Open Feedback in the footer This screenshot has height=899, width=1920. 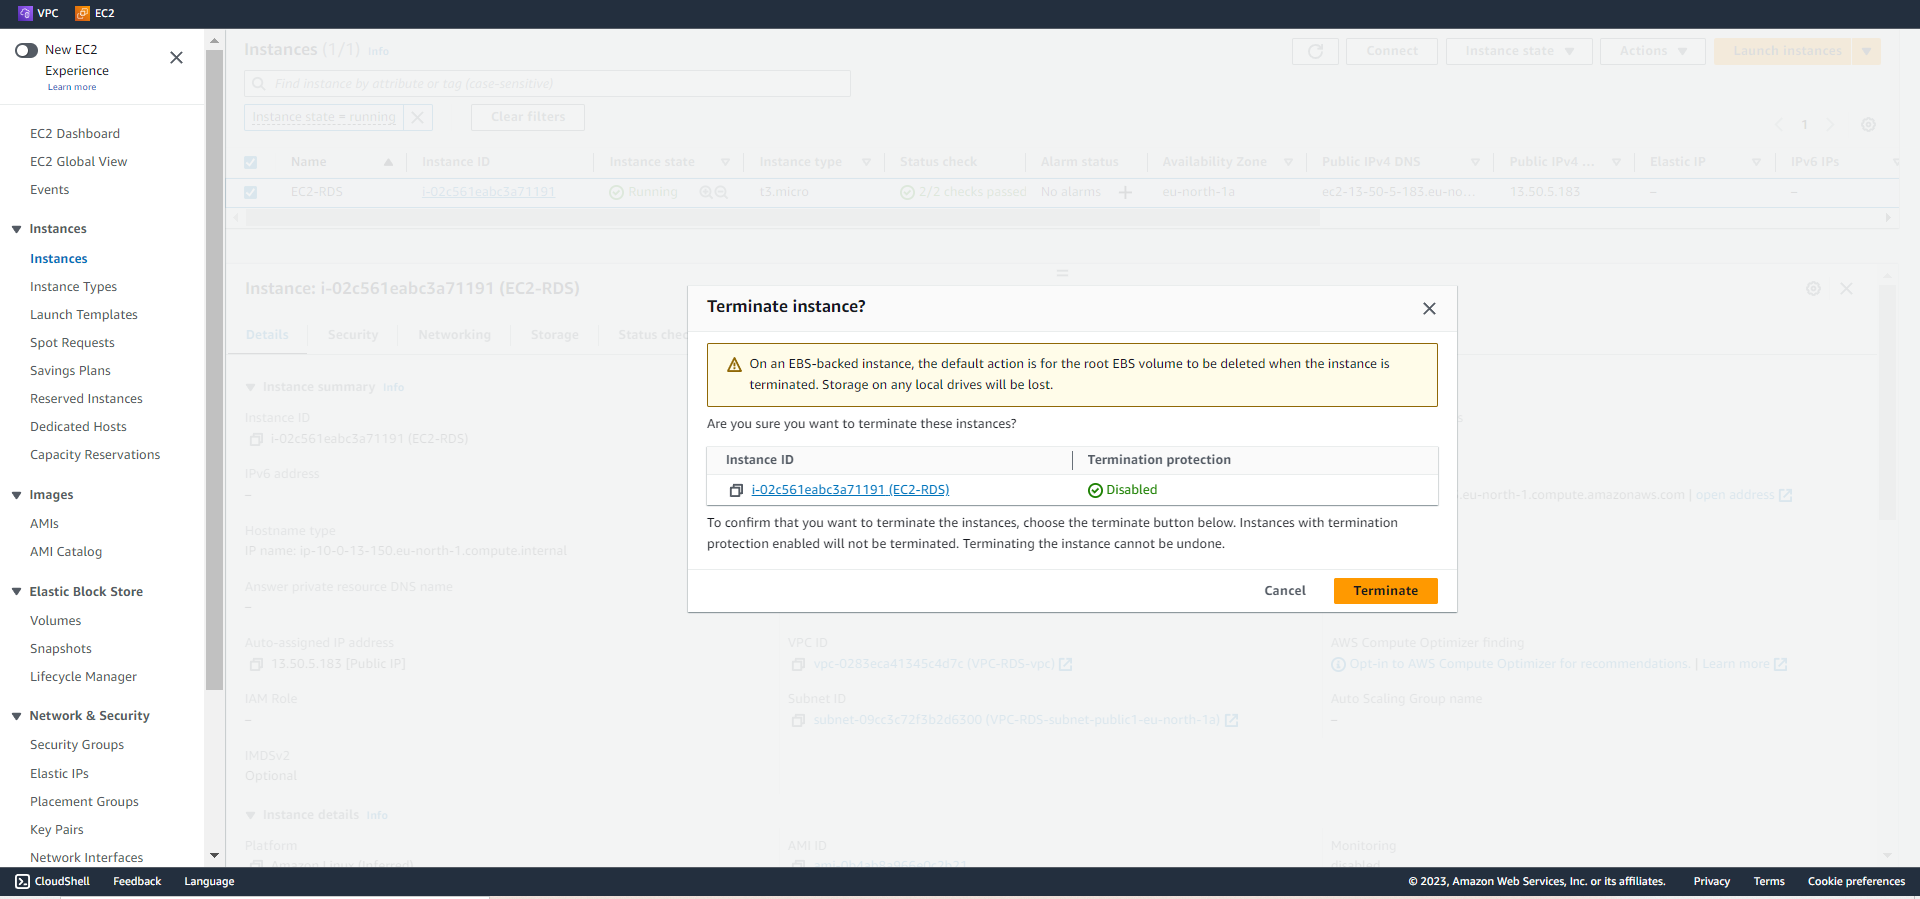(137, 882)
